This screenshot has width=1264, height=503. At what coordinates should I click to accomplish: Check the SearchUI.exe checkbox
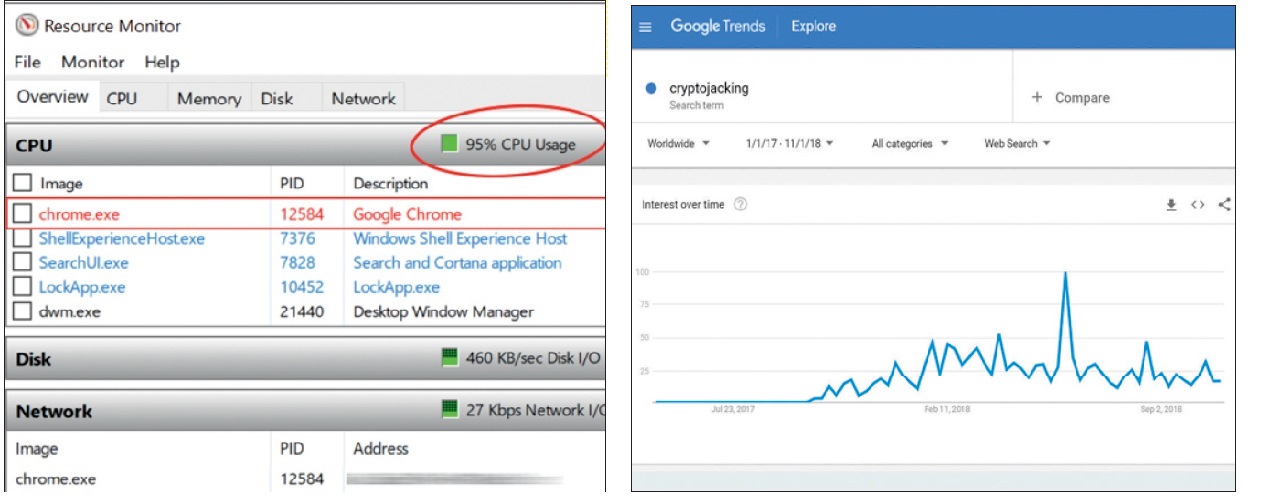point(22,263)
